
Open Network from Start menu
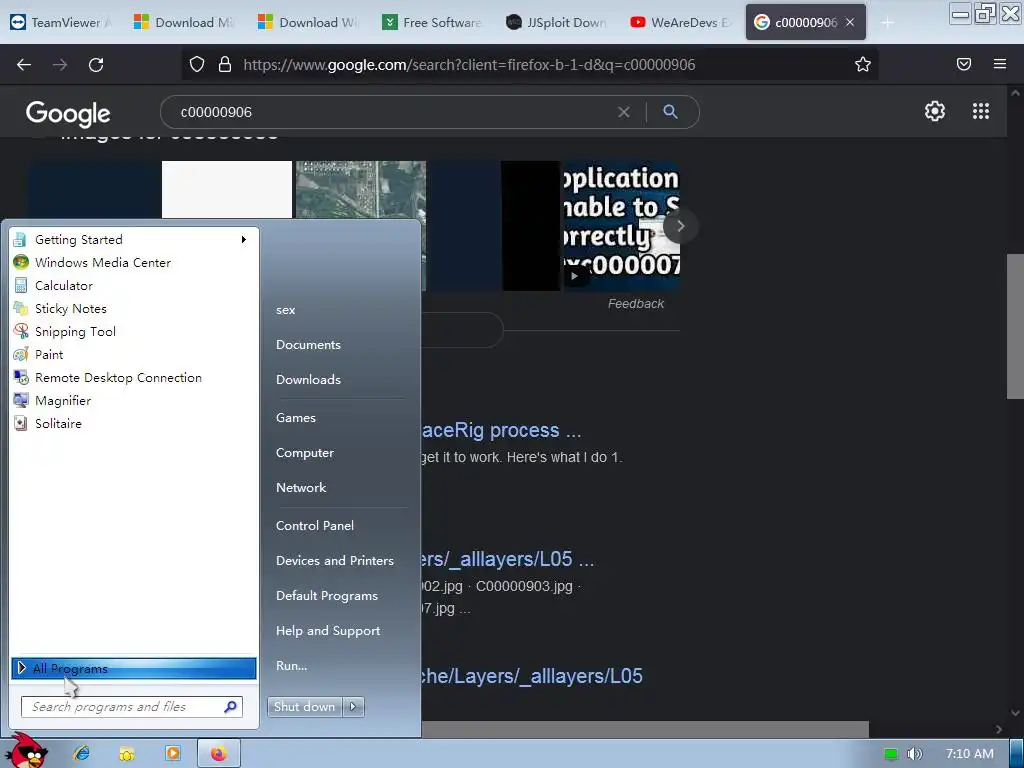click(300, 488)
